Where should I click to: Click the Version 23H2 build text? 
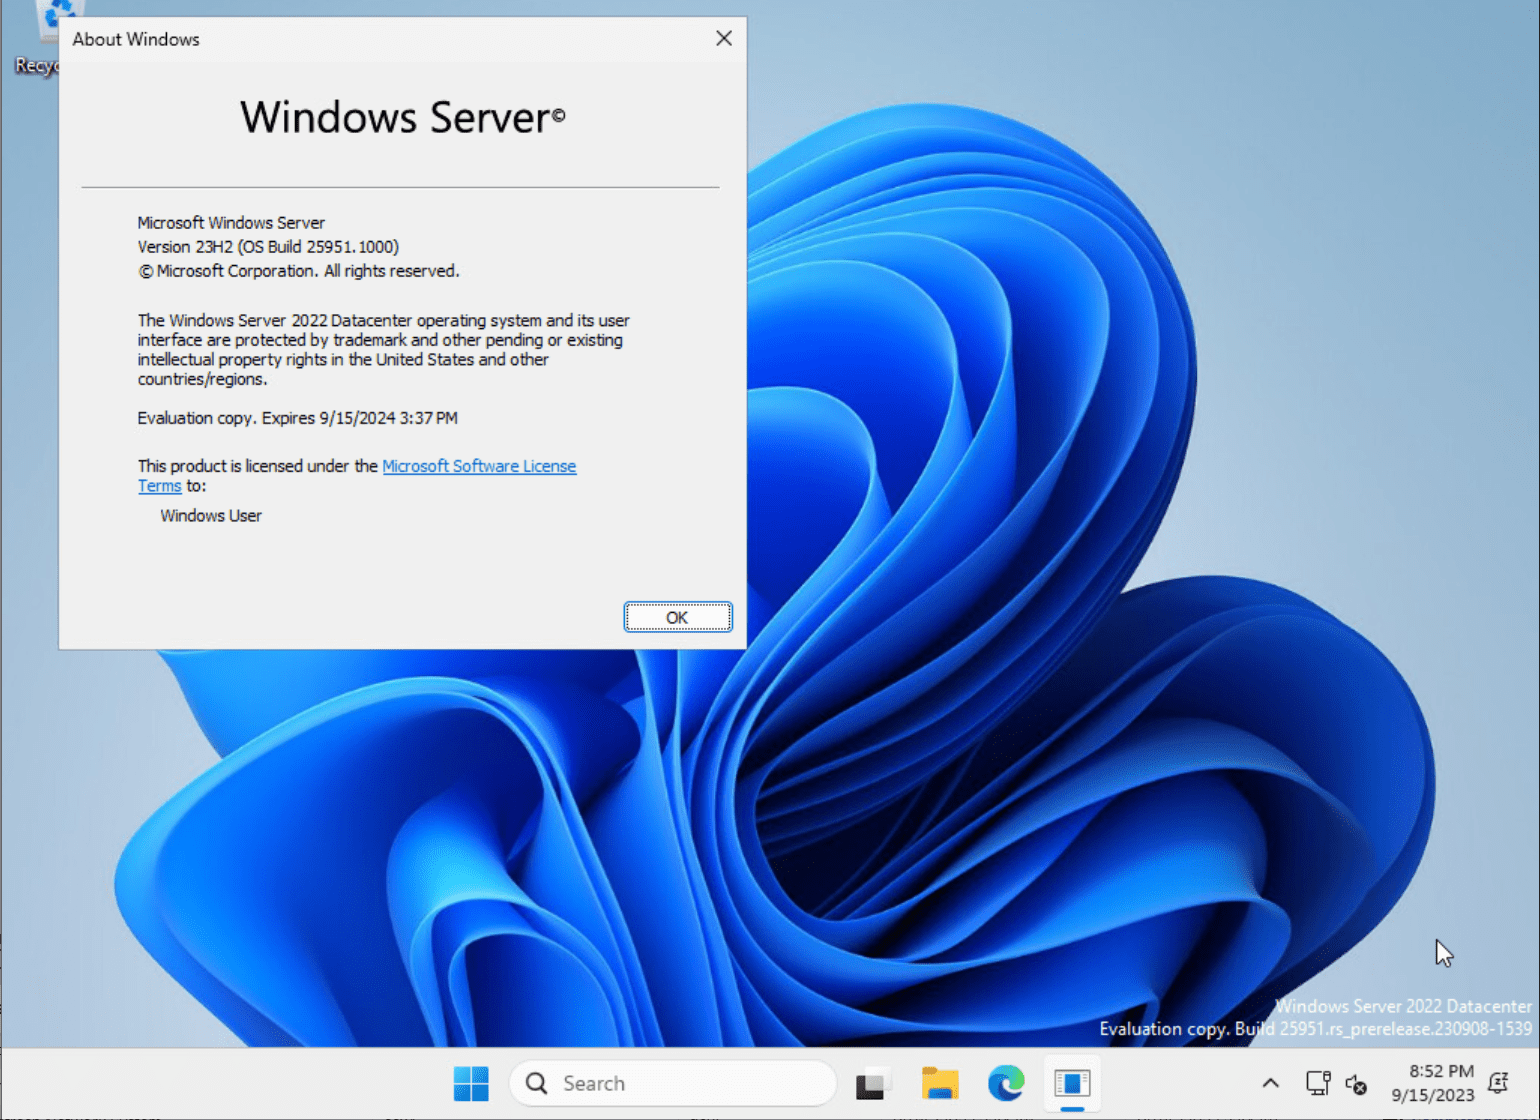[268, 247]
